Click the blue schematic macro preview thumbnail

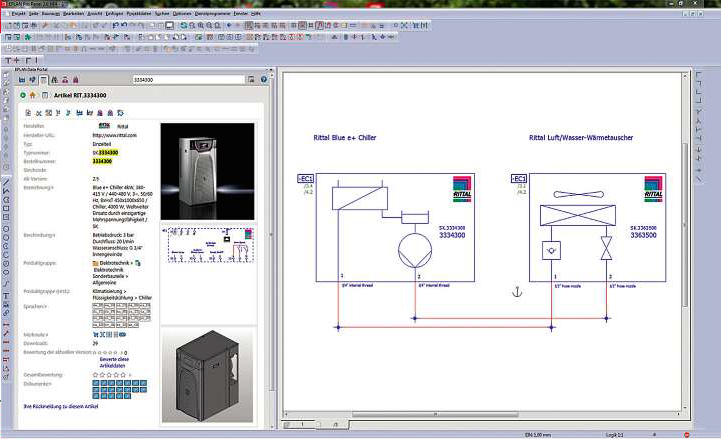click(208, 244)
